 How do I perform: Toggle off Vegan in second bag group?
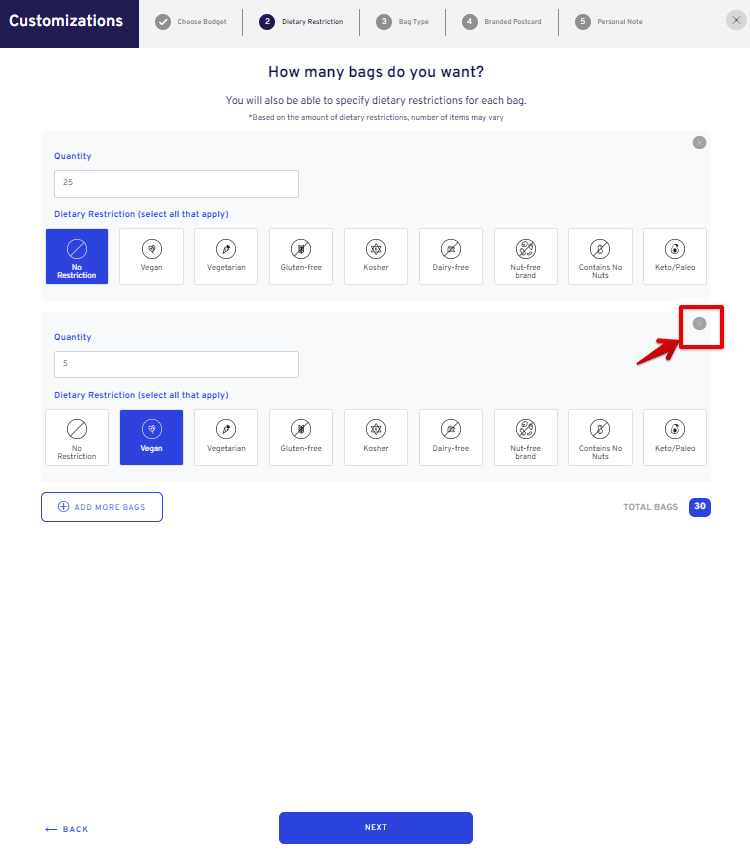point(151,437)
